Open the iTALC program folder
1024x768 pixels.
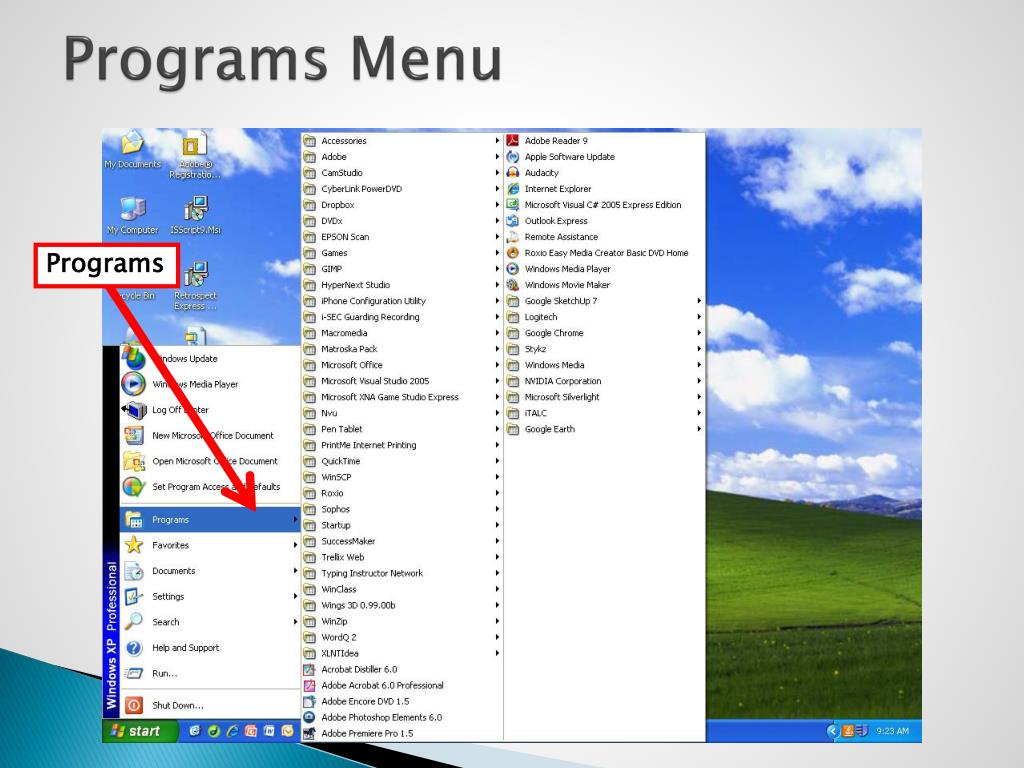(605, 413)
